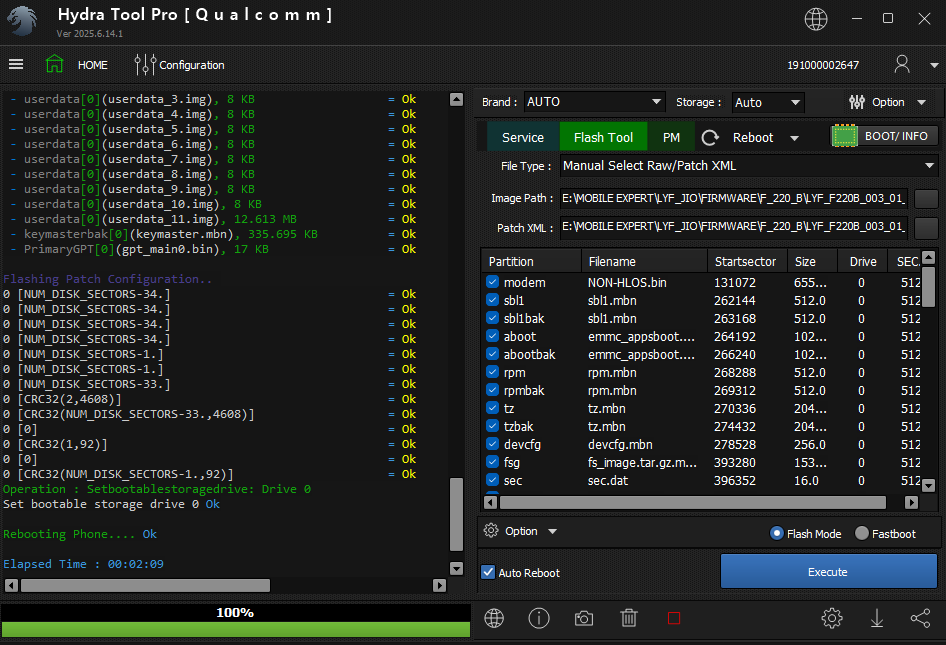The height and width of the screenshot is (645, 946).
Task: Open the File Type dropdown
Action: (749, 166)
